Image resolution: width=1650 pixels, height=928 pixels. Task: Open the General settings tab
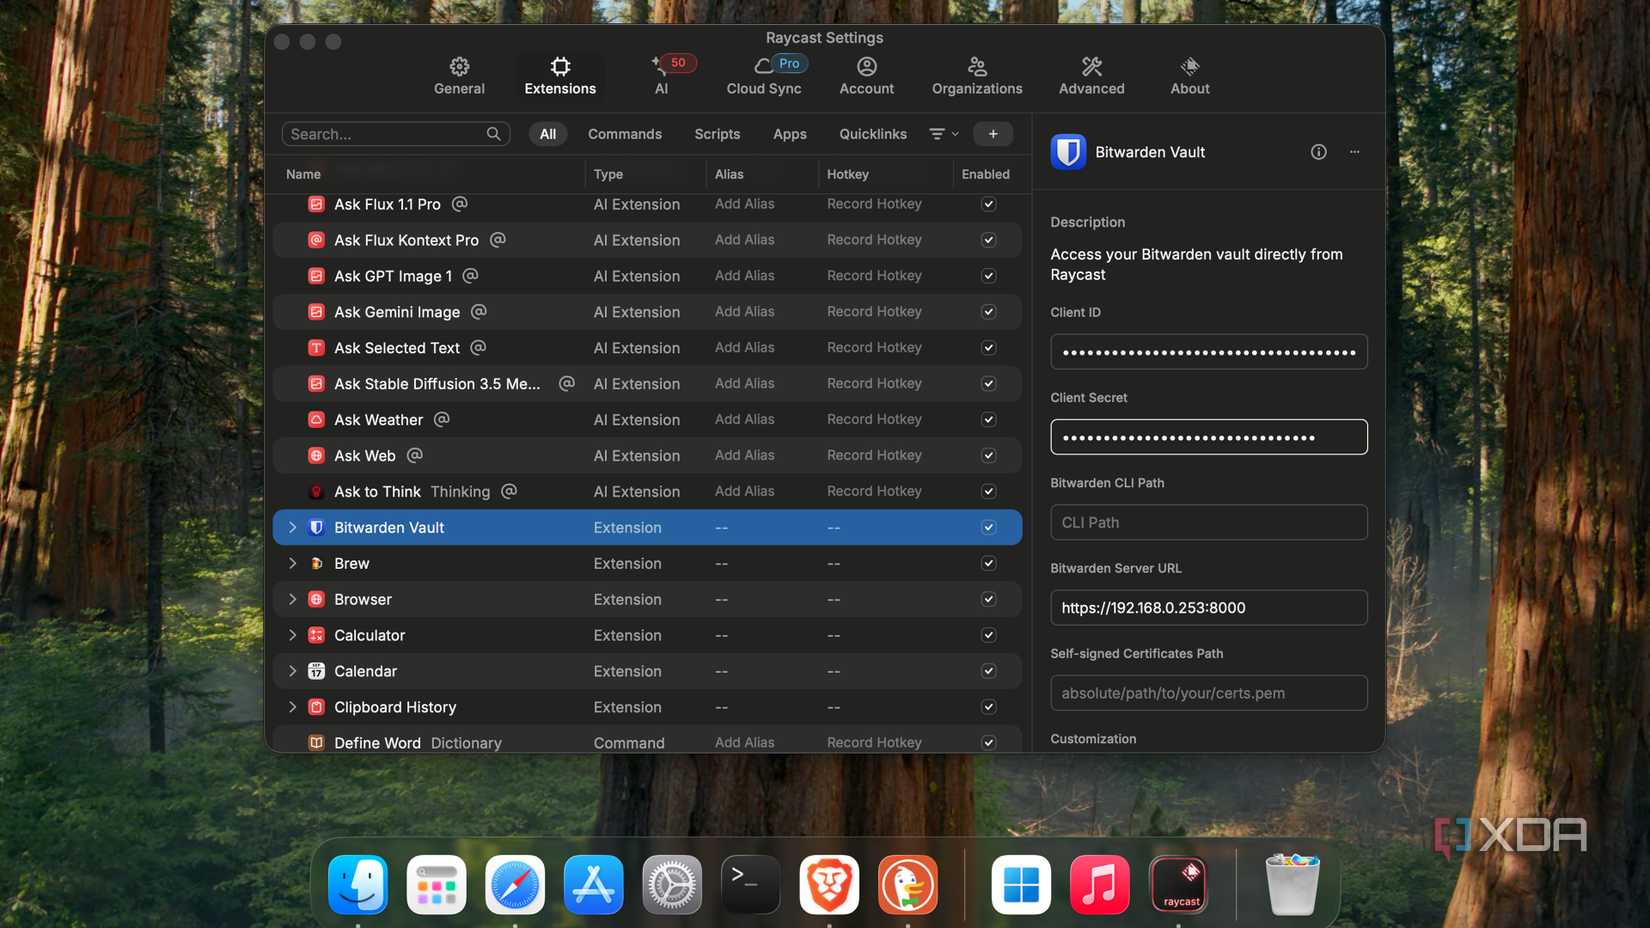[459, 76]
